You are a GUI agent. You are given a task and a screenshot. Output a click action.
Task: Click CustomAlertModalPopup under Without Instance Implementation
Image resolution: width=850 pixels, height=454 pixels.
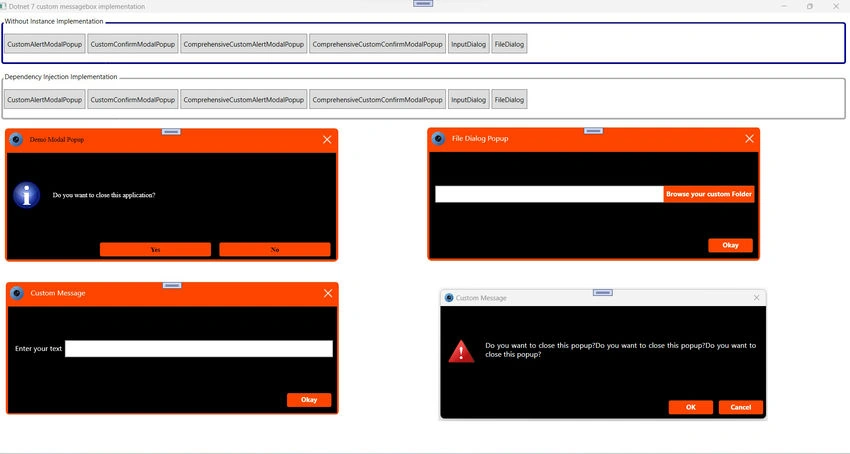pos(44,44)
